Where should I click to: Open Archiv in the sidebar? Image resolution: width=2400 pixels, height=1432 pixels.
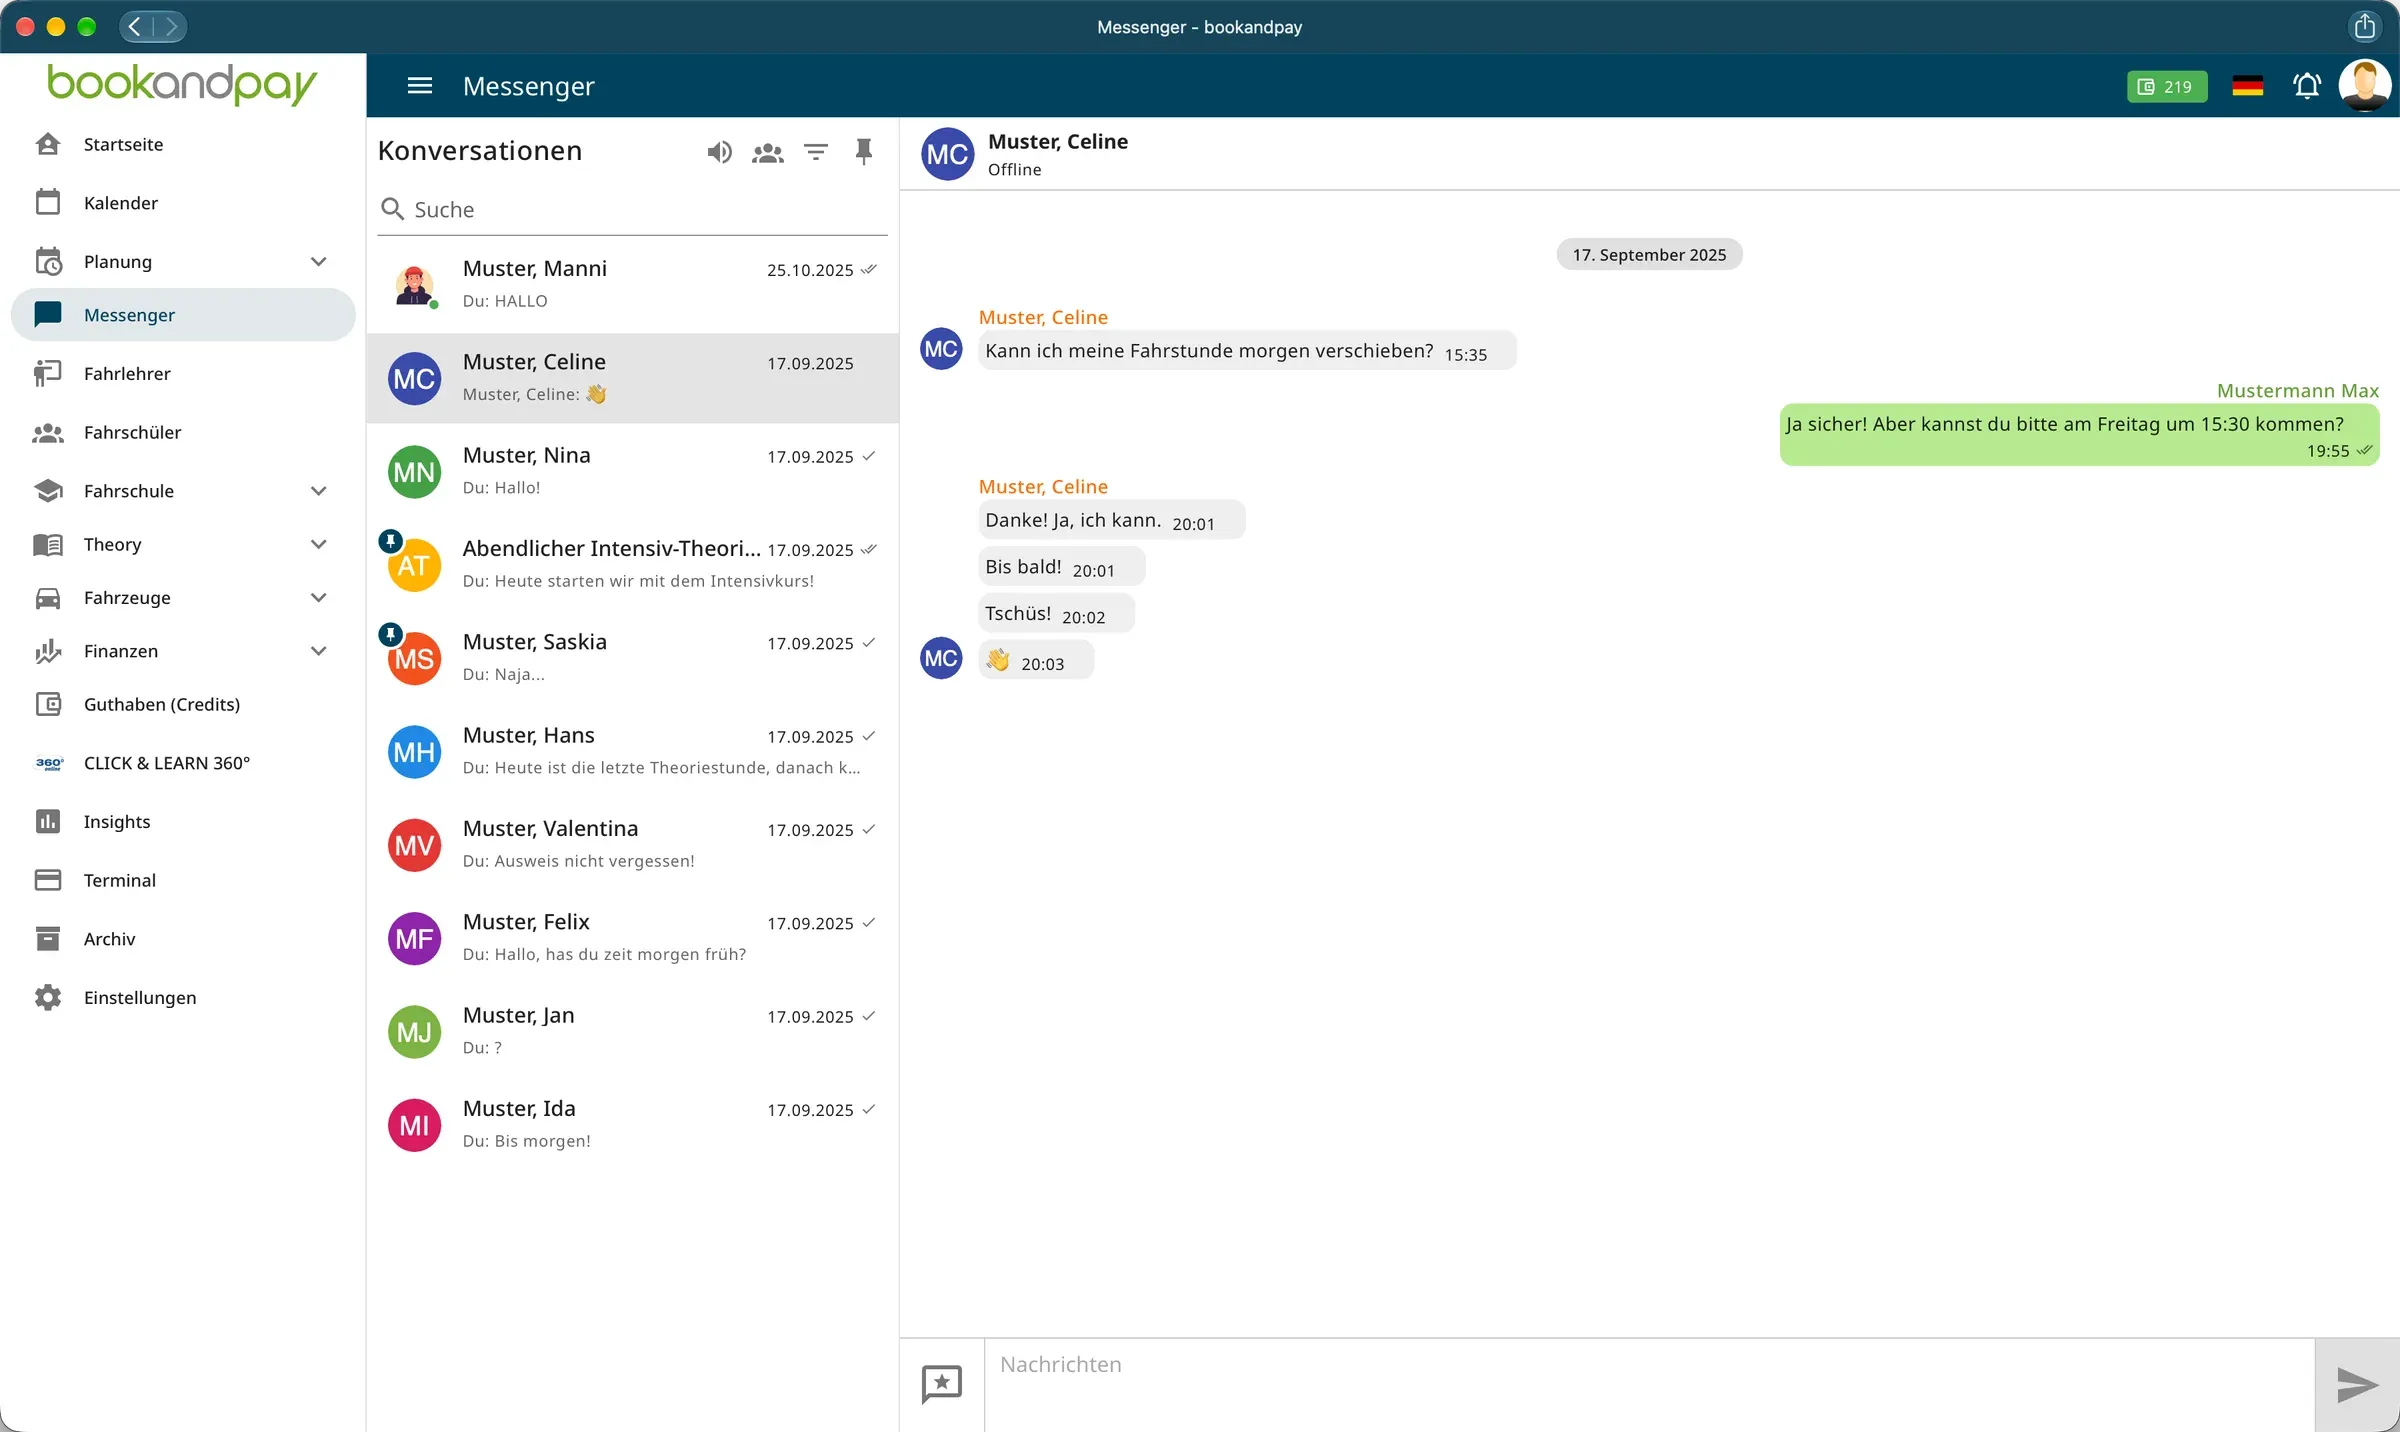pyautogui.click(x=183, y=939)
